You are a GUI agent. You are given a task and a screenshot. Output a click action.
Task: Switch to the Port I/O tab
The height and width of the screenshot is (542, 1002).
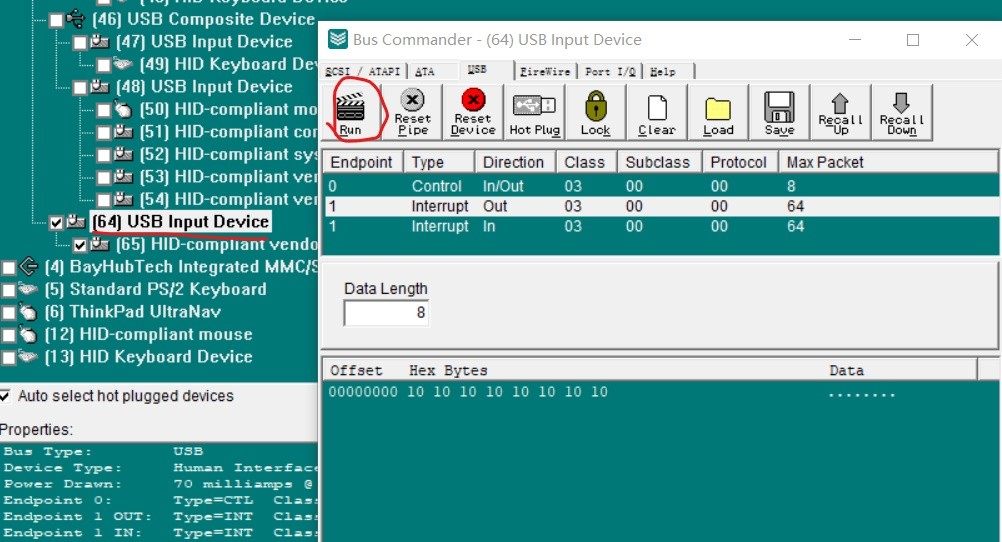(x=611, y=72)
